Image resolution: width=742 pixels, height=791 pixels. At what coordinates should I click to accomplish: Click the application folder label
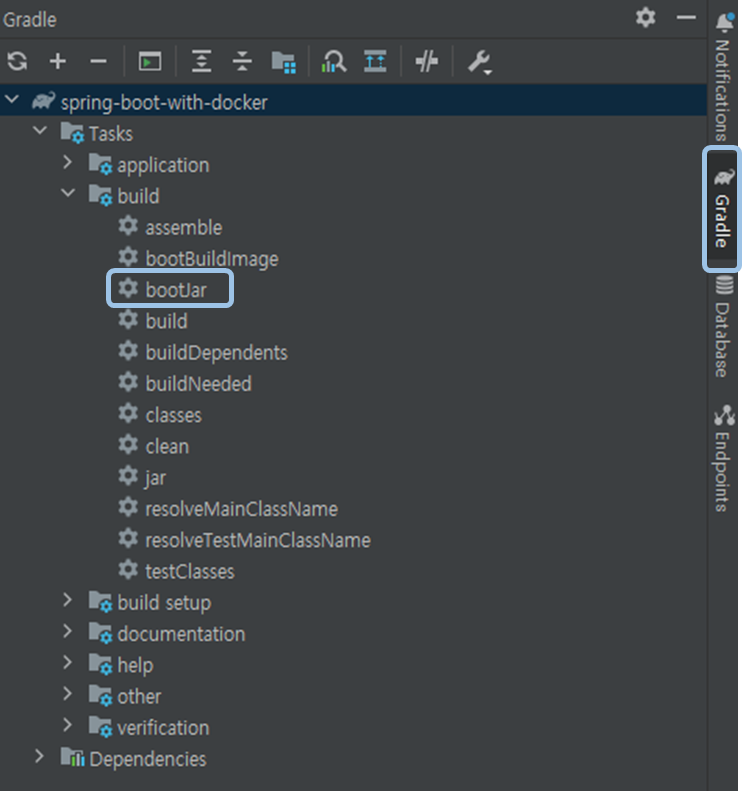(x=163, y=166)
